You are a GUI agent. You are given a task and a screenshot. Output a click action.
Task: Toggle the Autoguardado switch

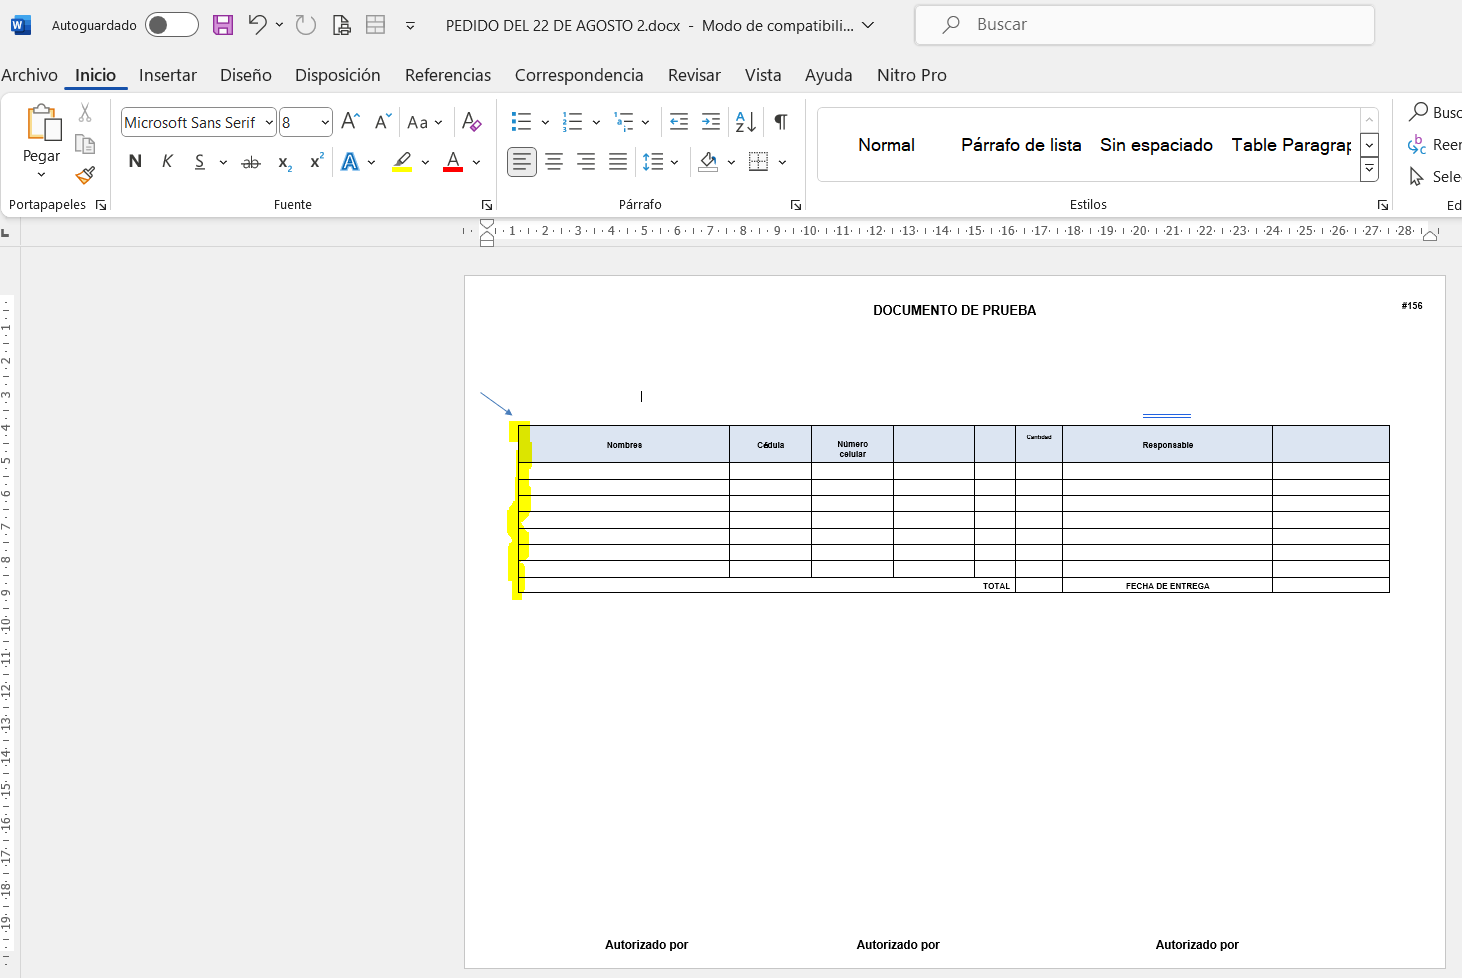click(172, 25)
